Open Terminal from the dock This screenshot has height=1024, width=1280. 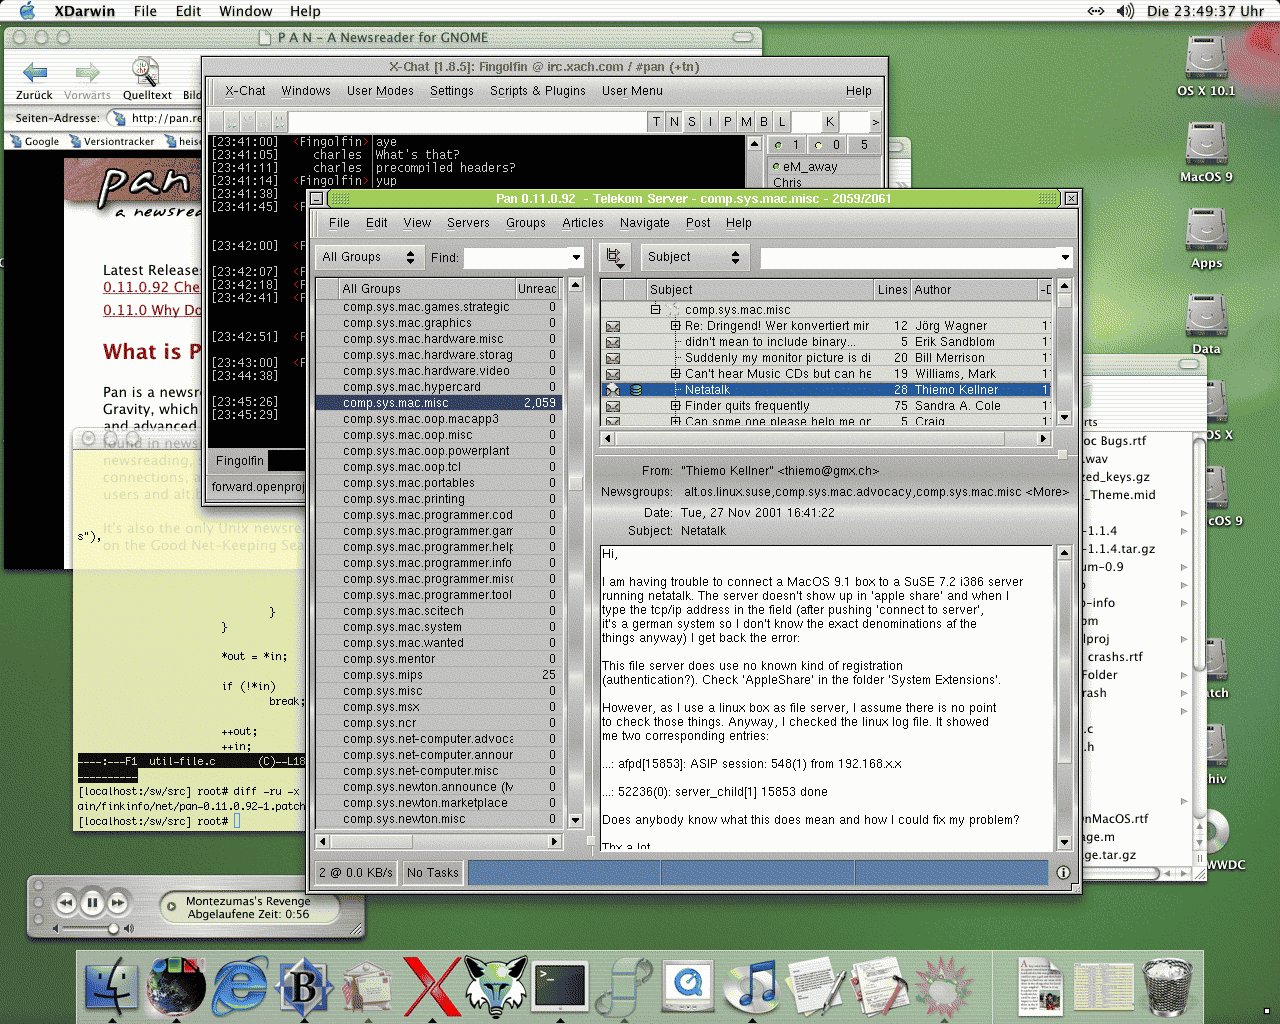[x=560, y=986]
